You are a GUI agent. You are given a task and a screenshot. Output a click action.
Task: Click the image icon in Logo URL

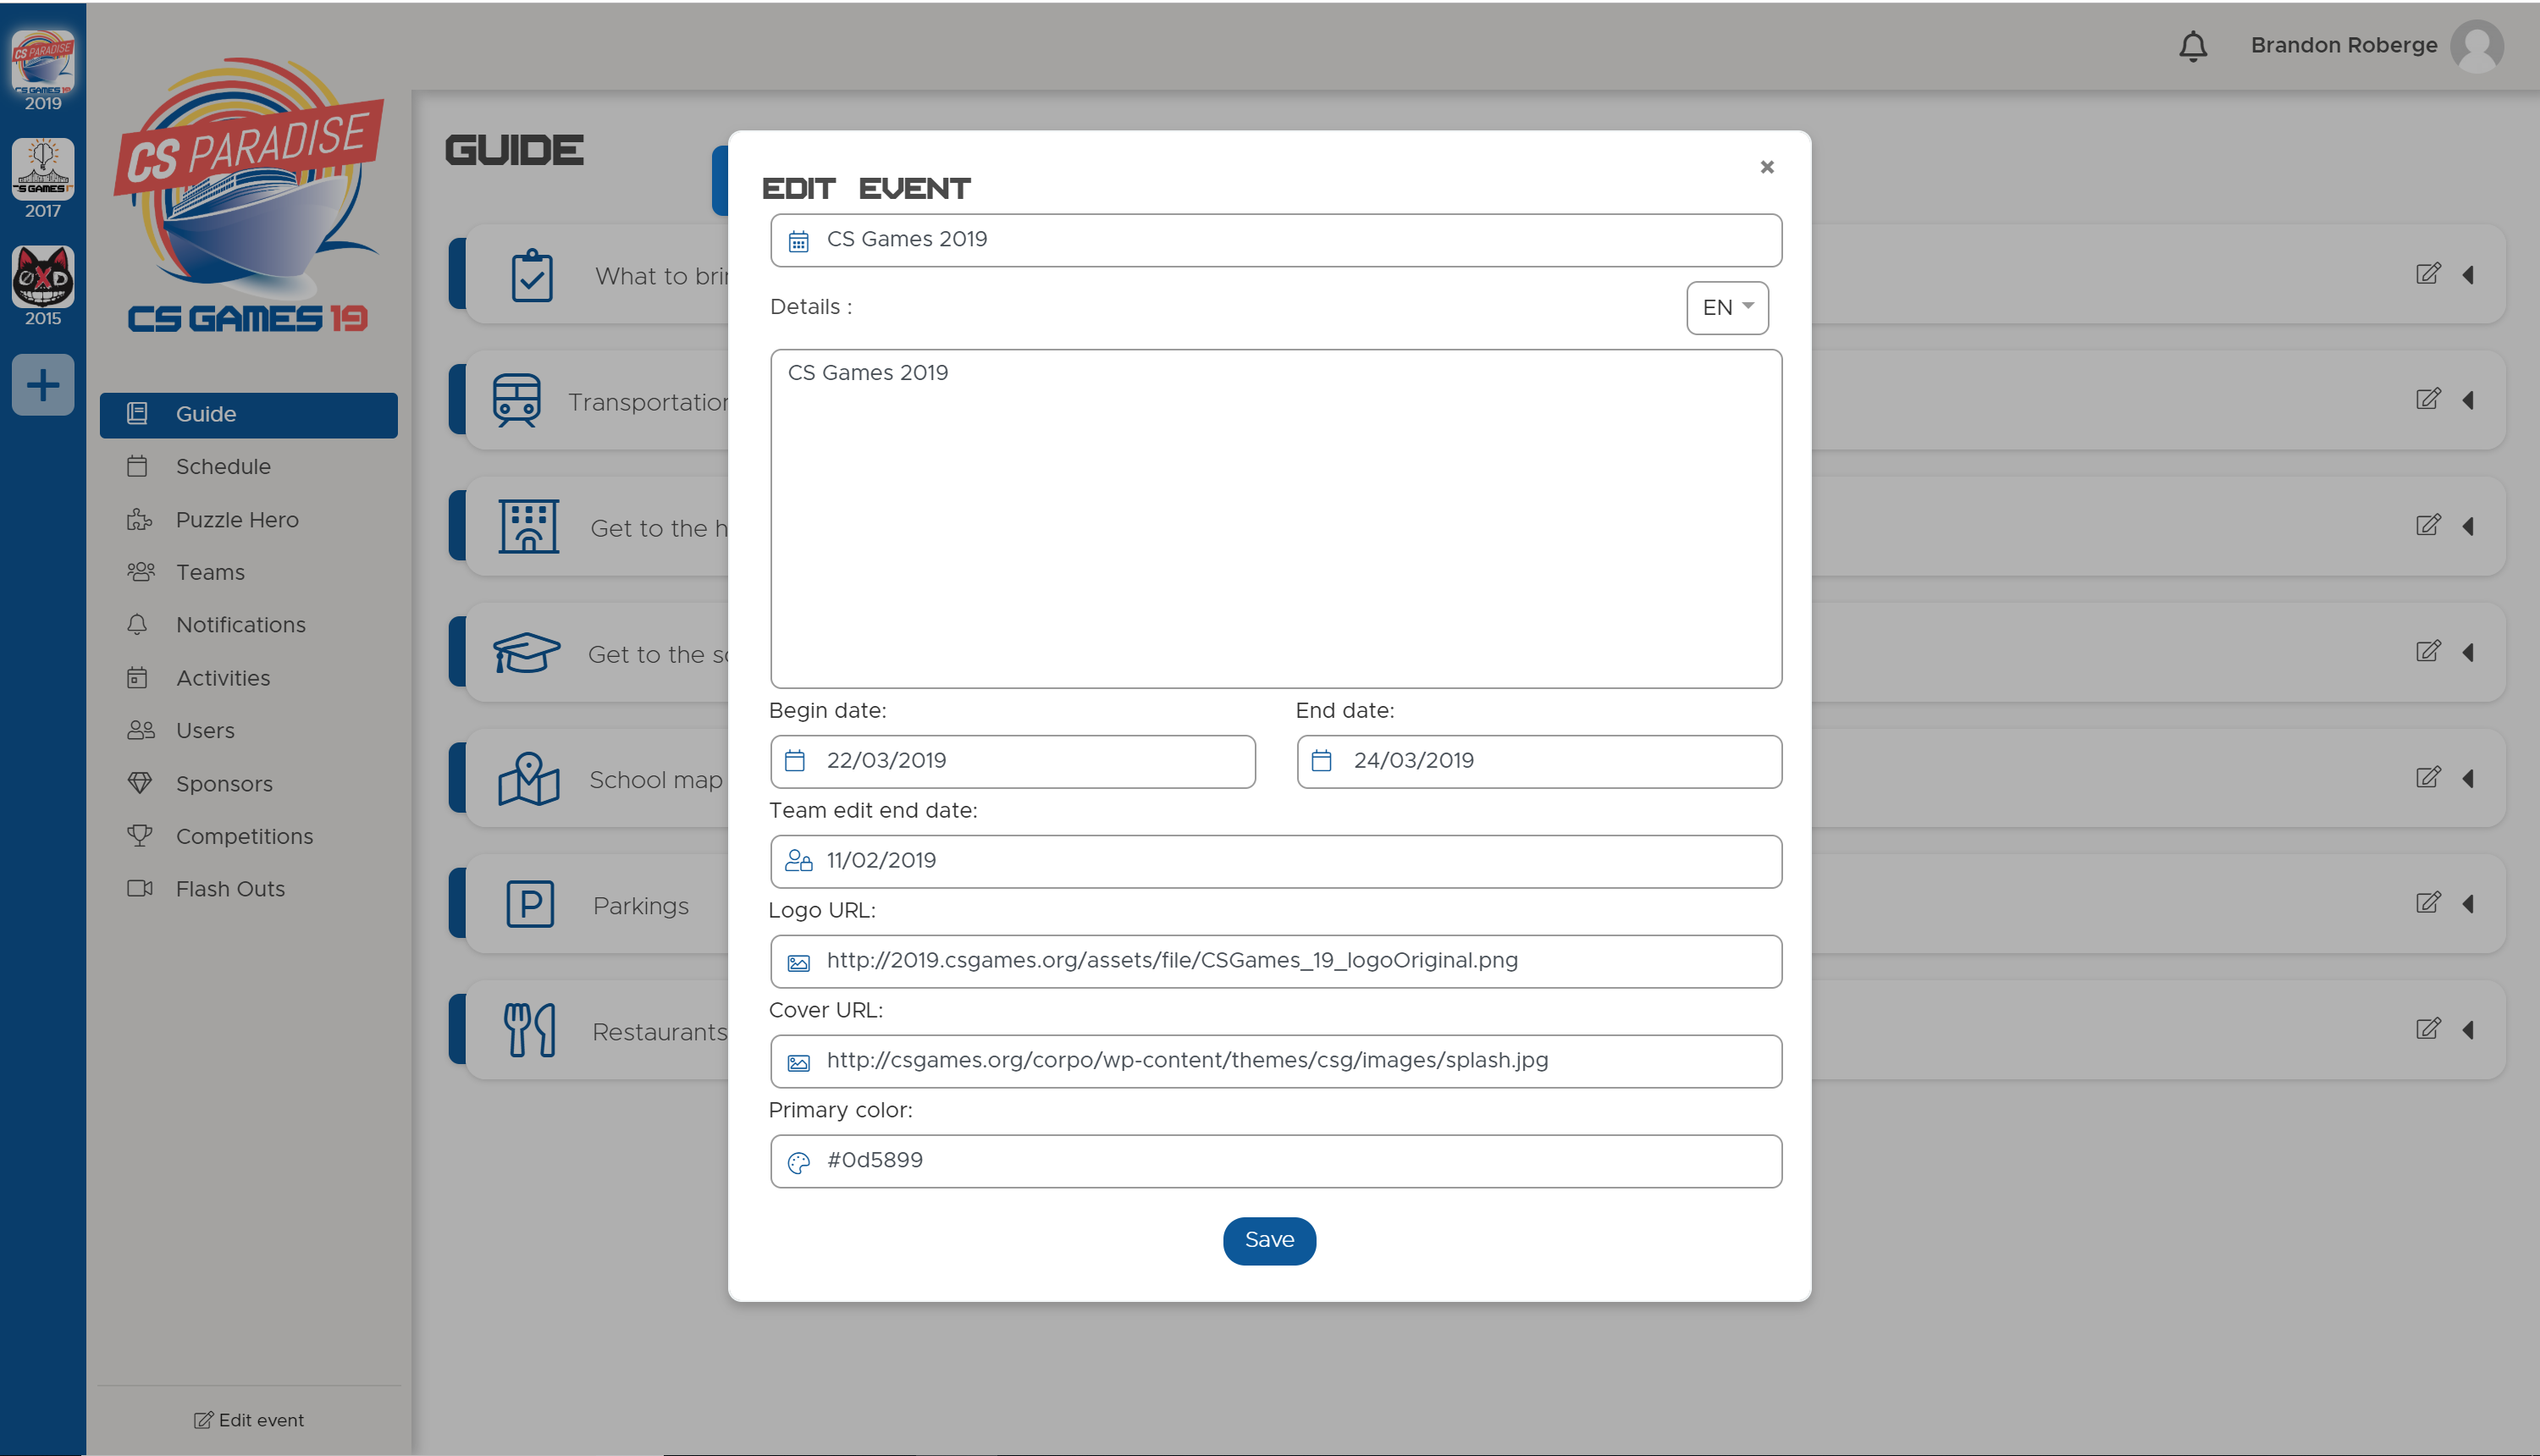tap(798, 963)
